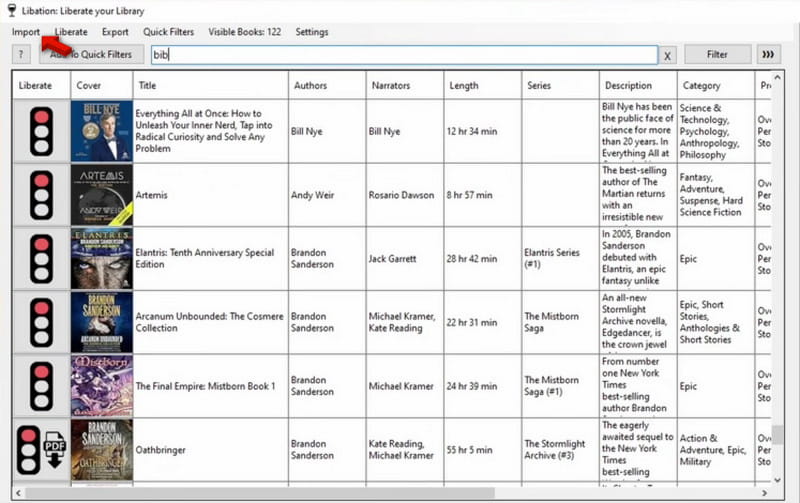Image resolution: width=800 pixels, height=503 pixels.
Task: Click the narrator cell 'Kate Reading, Michael Kramer'
Action: pyautogui.click(x=405, y=450)
